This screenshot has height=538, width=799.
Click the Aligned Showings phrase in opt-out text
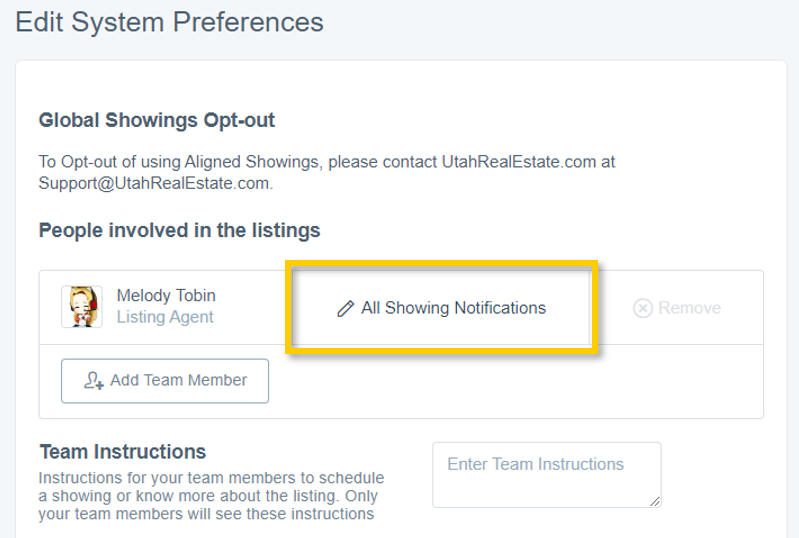pos(258,161)
